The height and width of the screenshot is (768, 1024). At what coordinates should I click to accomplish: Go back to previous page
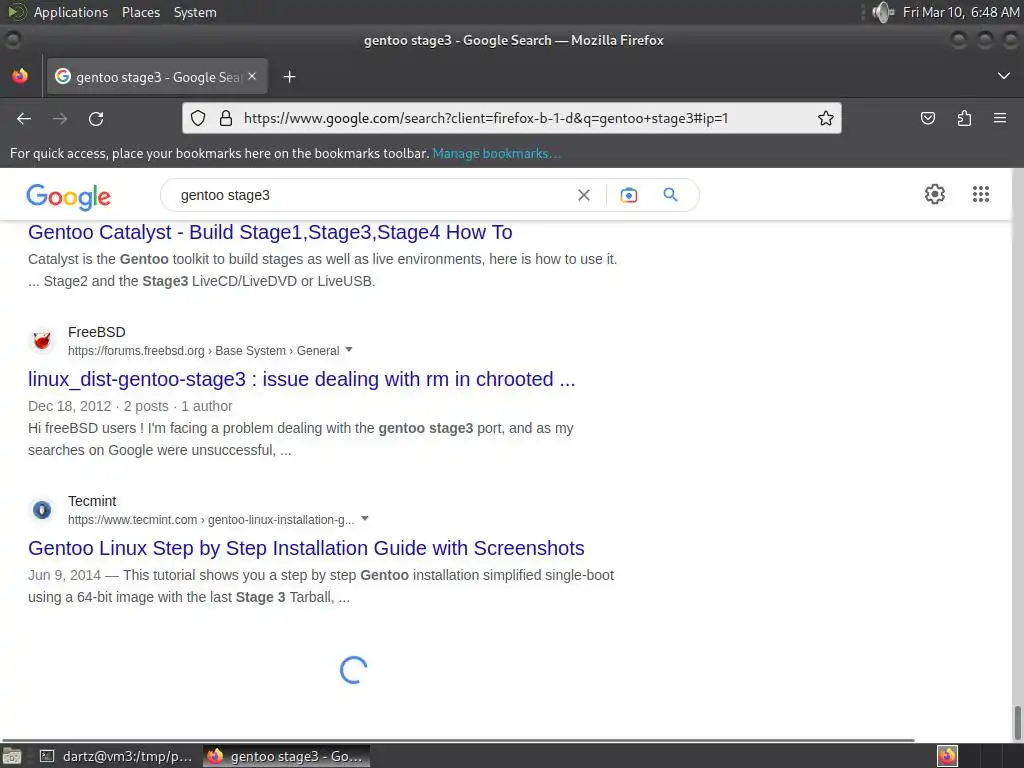pyautogui.click(x=24, y=118)
